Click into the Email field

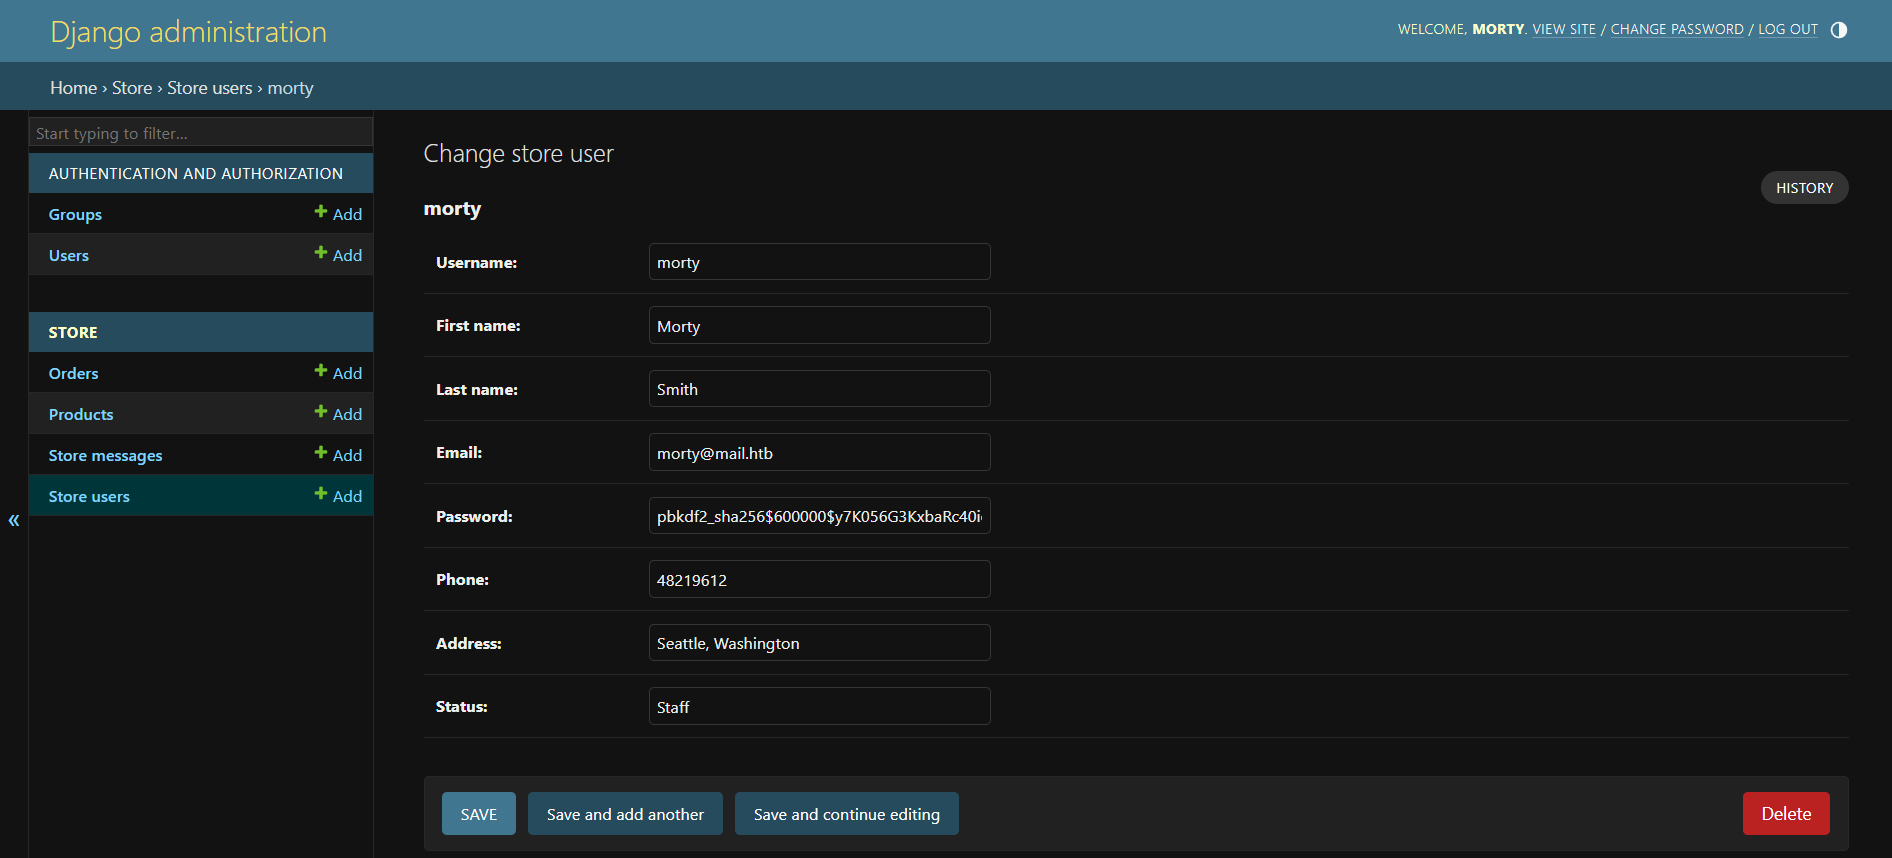(820, 452)
